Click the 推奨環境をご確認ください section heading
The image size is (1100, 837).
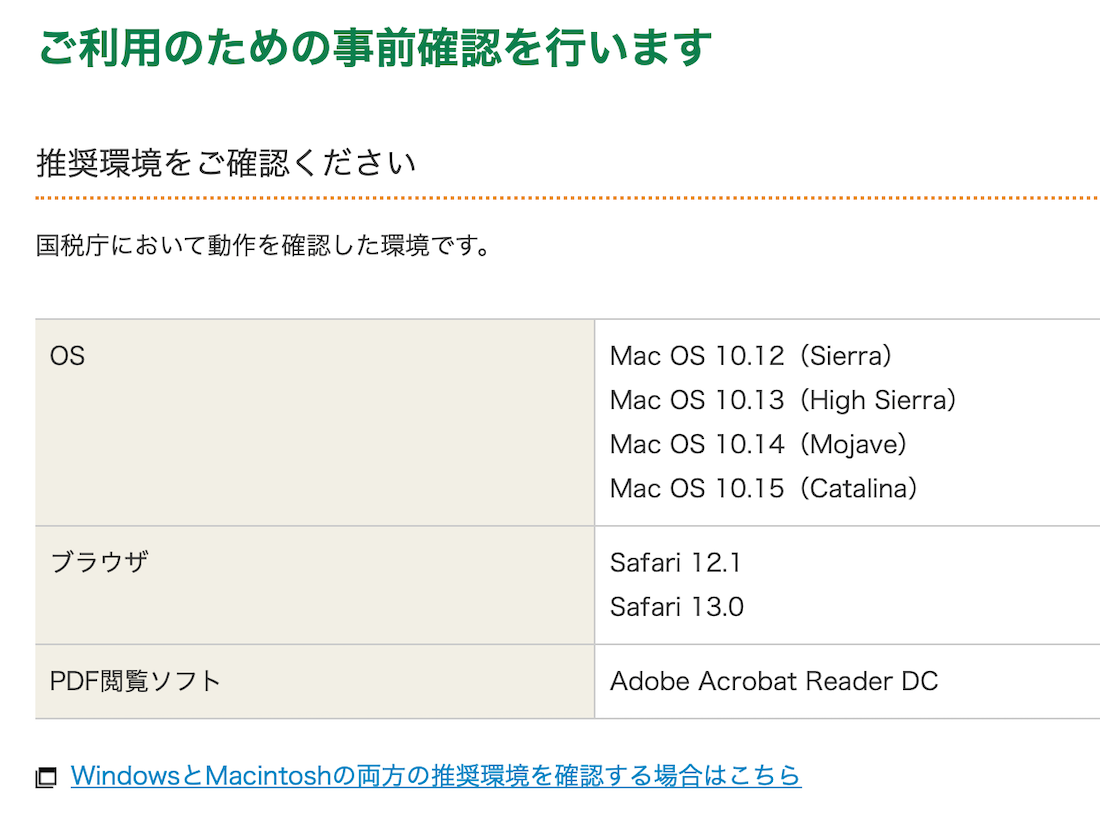tap(226, 163)
